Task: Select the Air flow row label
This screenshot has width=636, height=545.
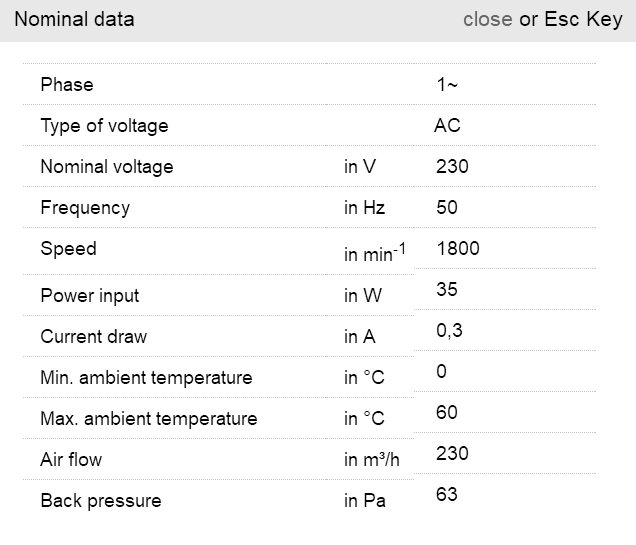Action: [71, 460]
